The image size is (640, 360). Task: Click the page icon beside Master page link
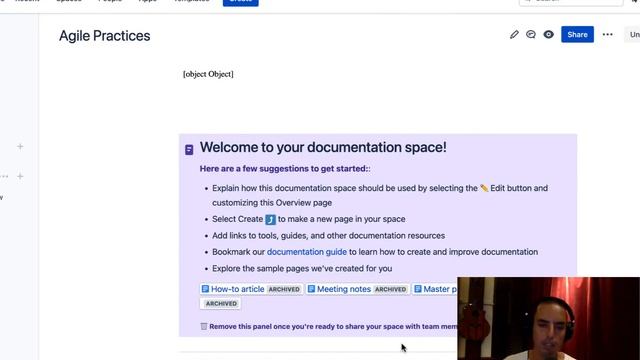point(418,289)
